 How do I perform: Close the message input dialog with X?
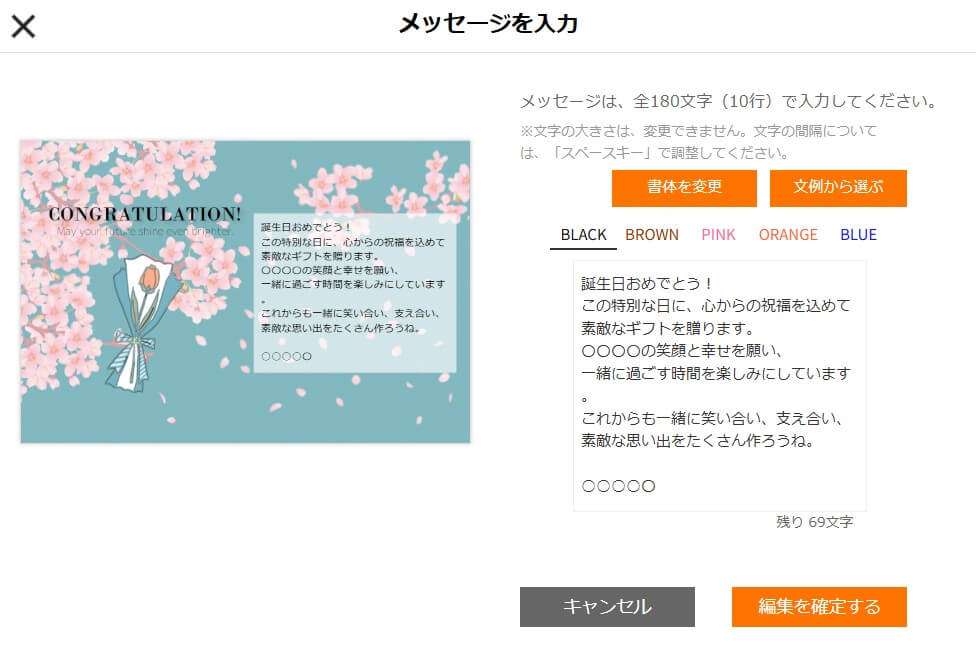point(24,26)
